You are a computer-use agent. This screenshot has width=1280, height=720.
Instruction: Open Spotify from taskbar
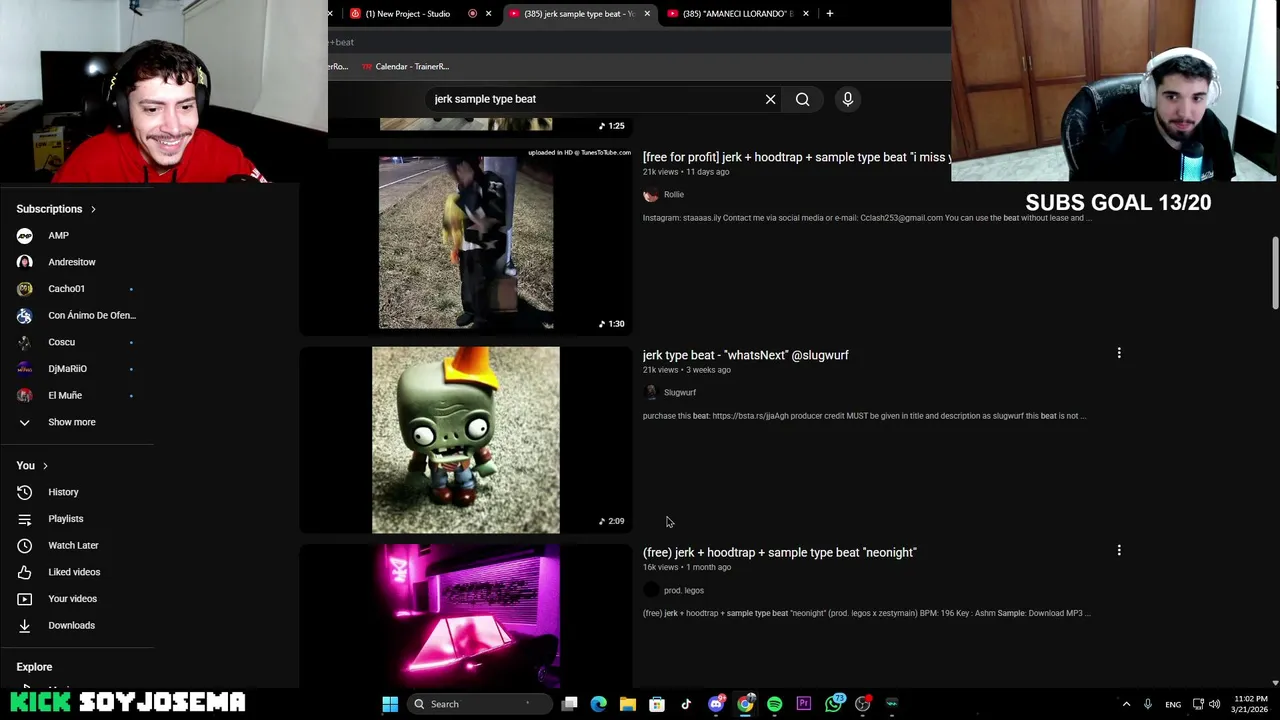pyautogui.click(x=774, y=704)
